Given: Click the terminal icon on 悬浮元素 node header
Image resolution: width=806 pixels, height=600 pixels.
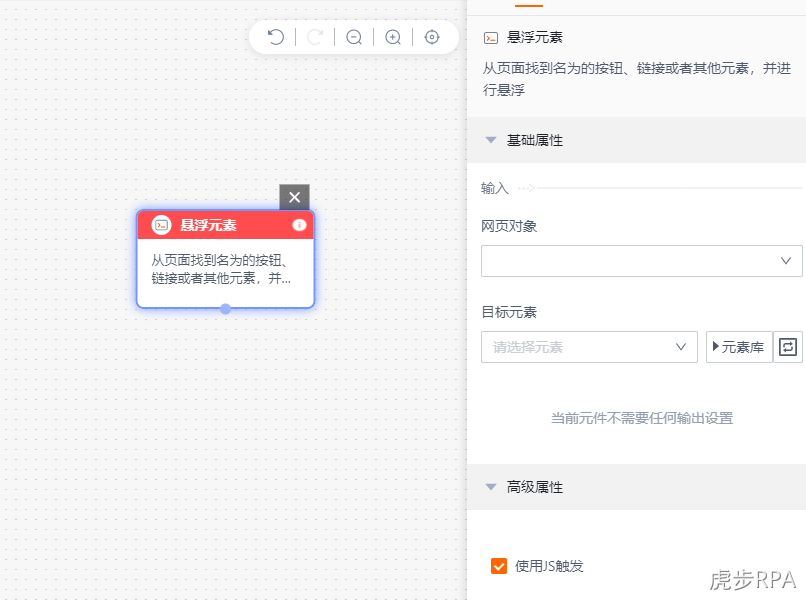Looking at the screenshot, I should tap(161, 225).
